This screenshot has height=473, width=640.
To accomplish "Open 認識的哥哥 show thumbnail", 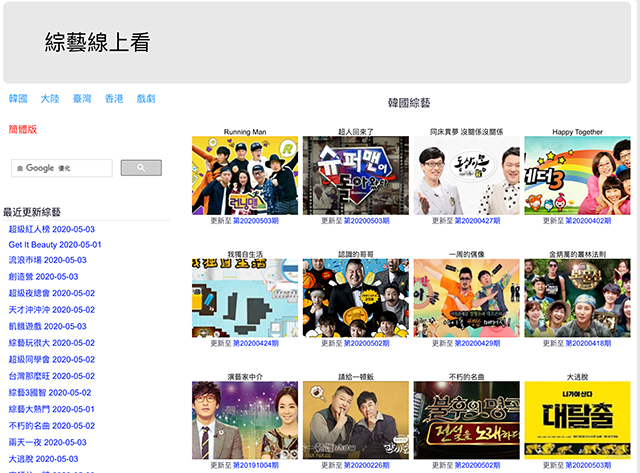I will (x=356, y=298).
